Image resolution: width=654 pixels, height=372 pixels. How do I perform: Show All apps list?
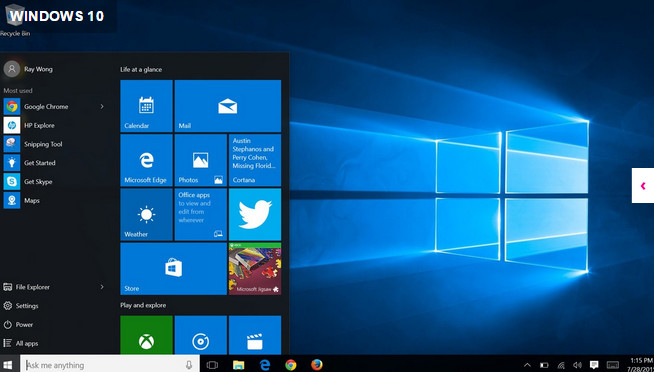pos(27,343)
